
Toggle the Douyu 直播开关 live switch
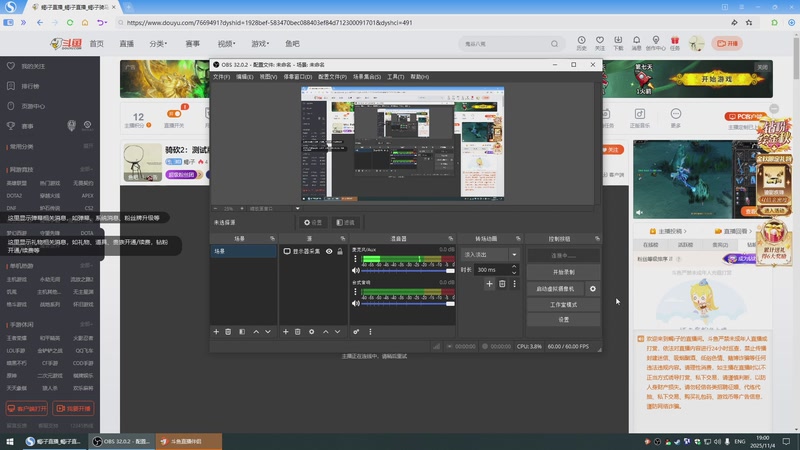pyautogui.click(x=174, y=114)
